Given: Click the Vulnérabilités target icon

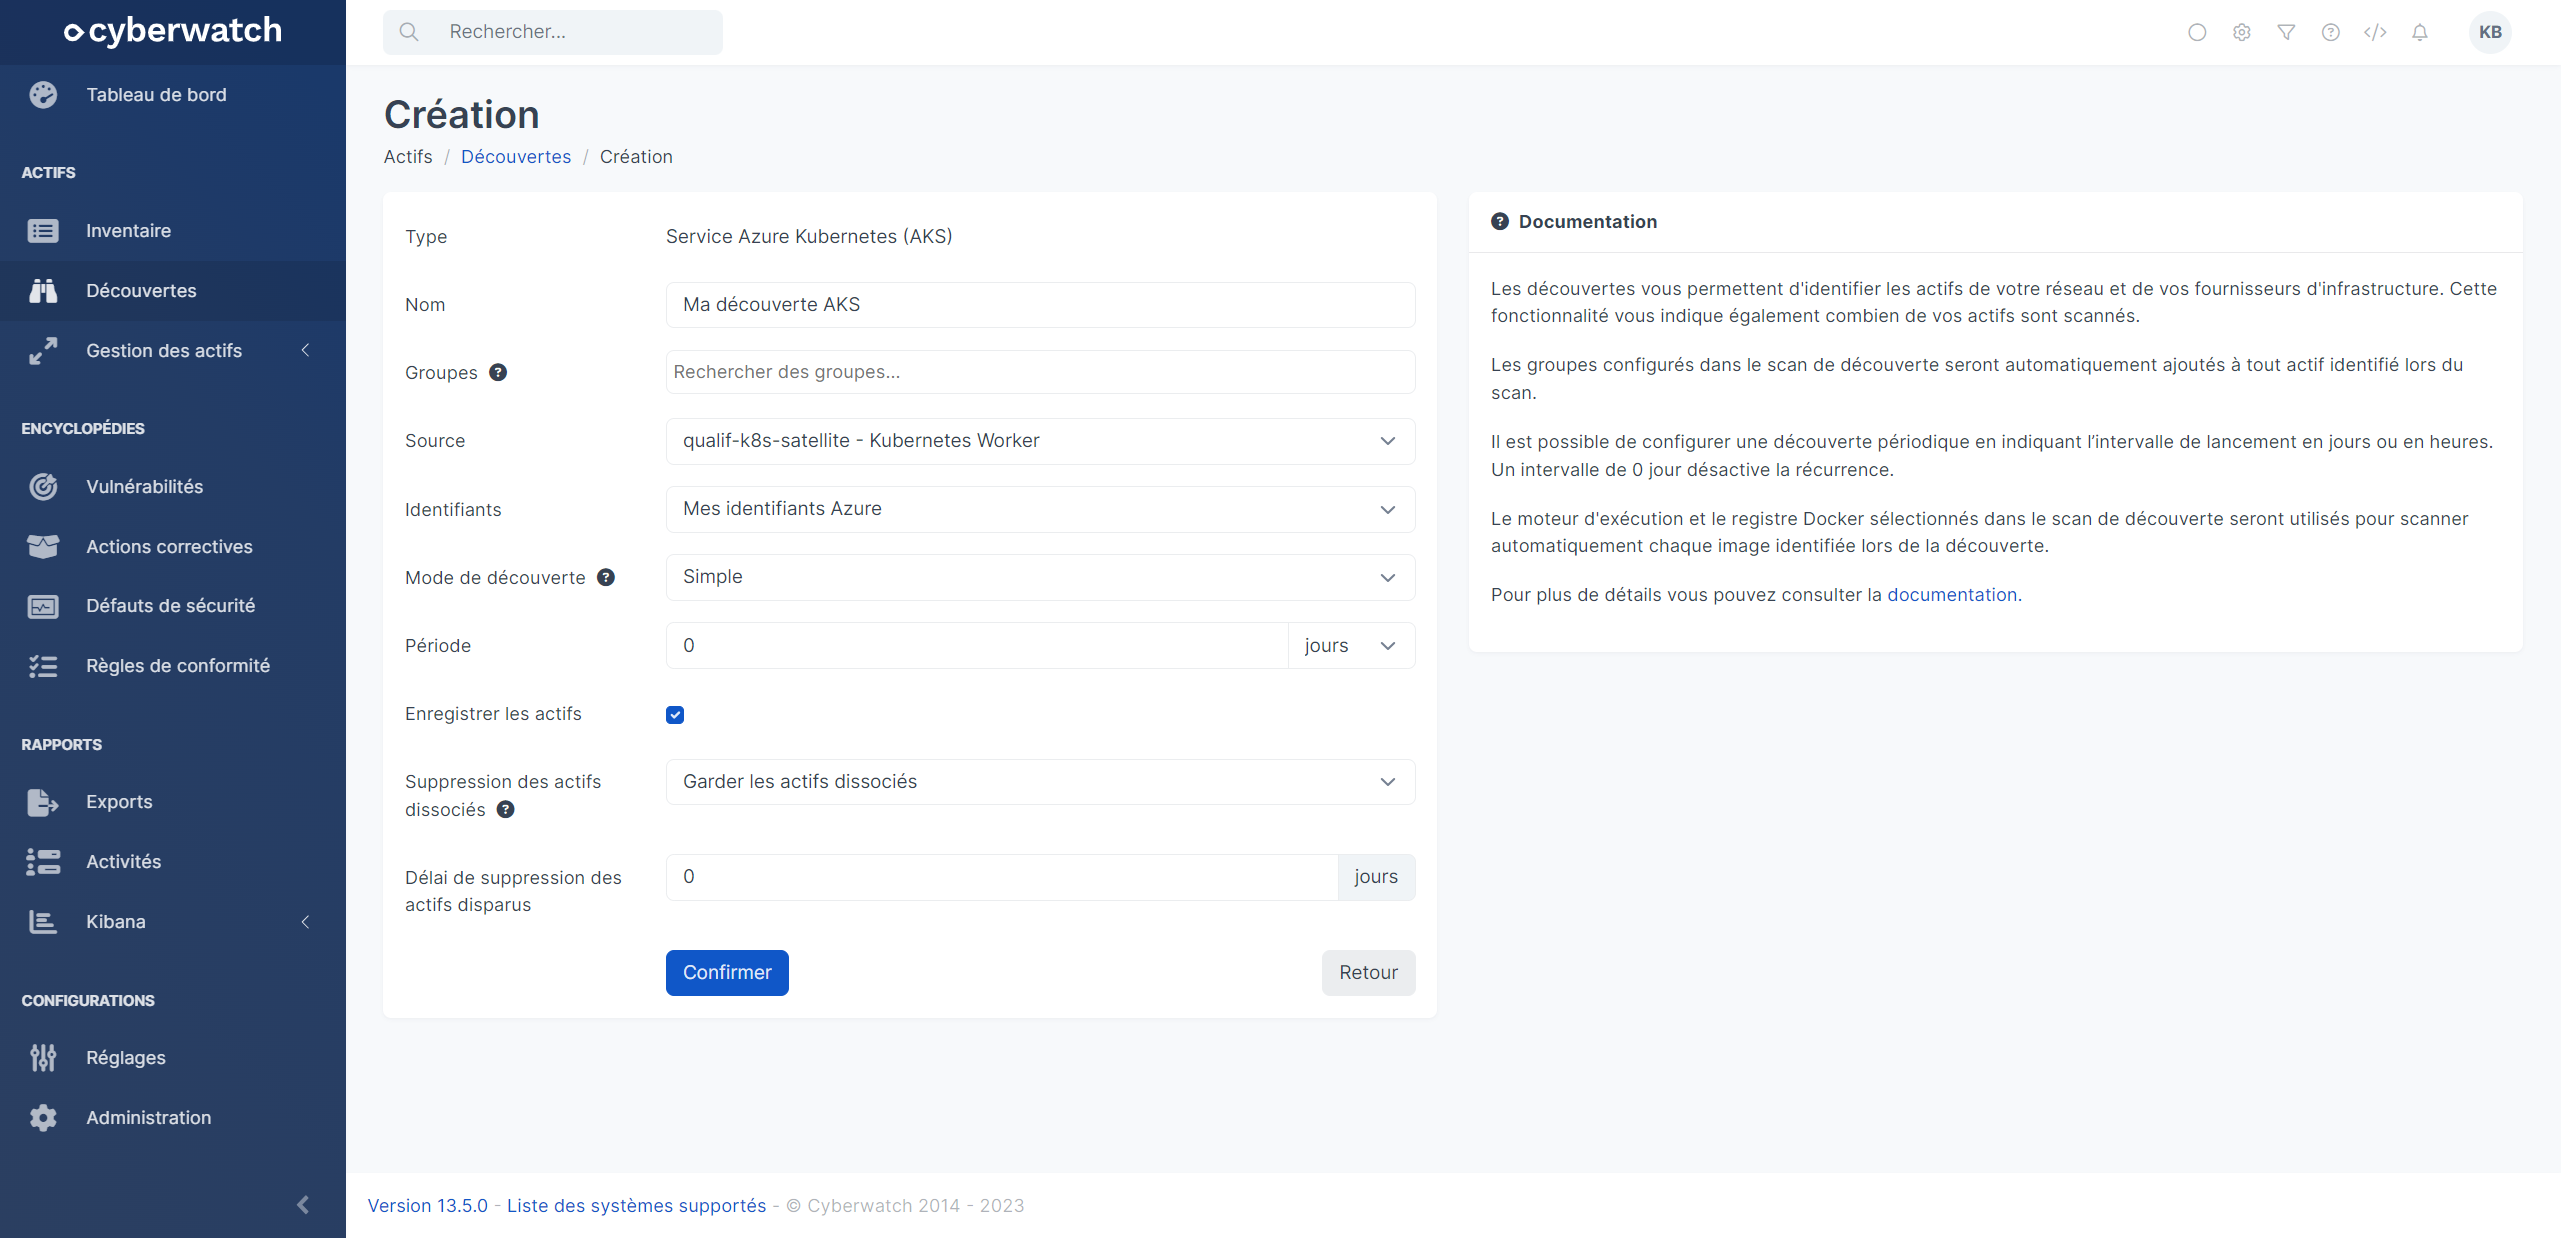Looking at the screenshot, I should (43, 487).
